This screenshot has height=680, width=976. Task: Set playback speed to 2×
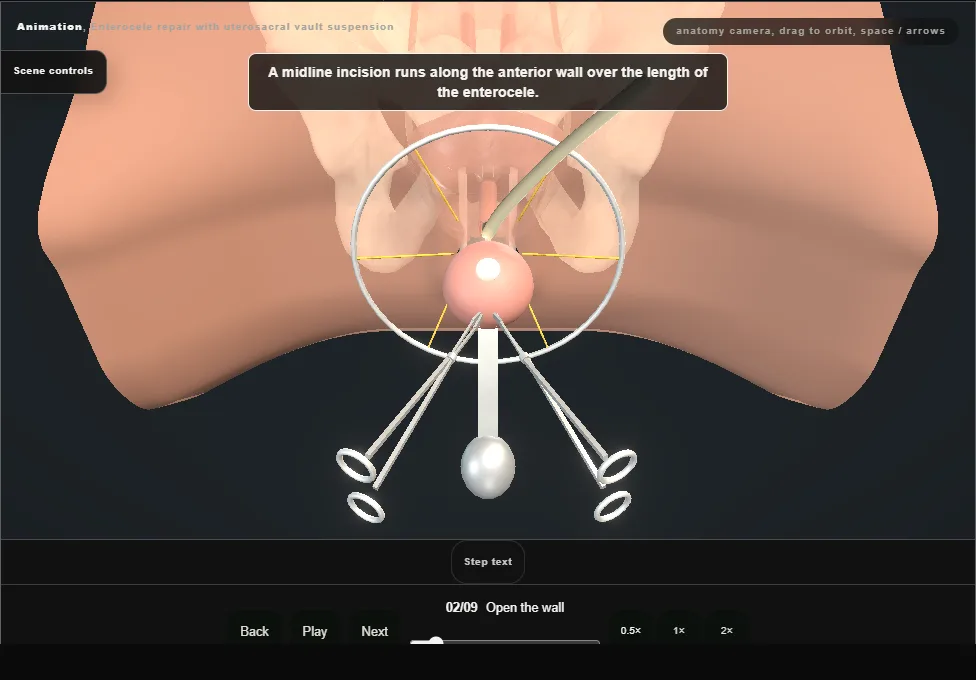point(726,630)
